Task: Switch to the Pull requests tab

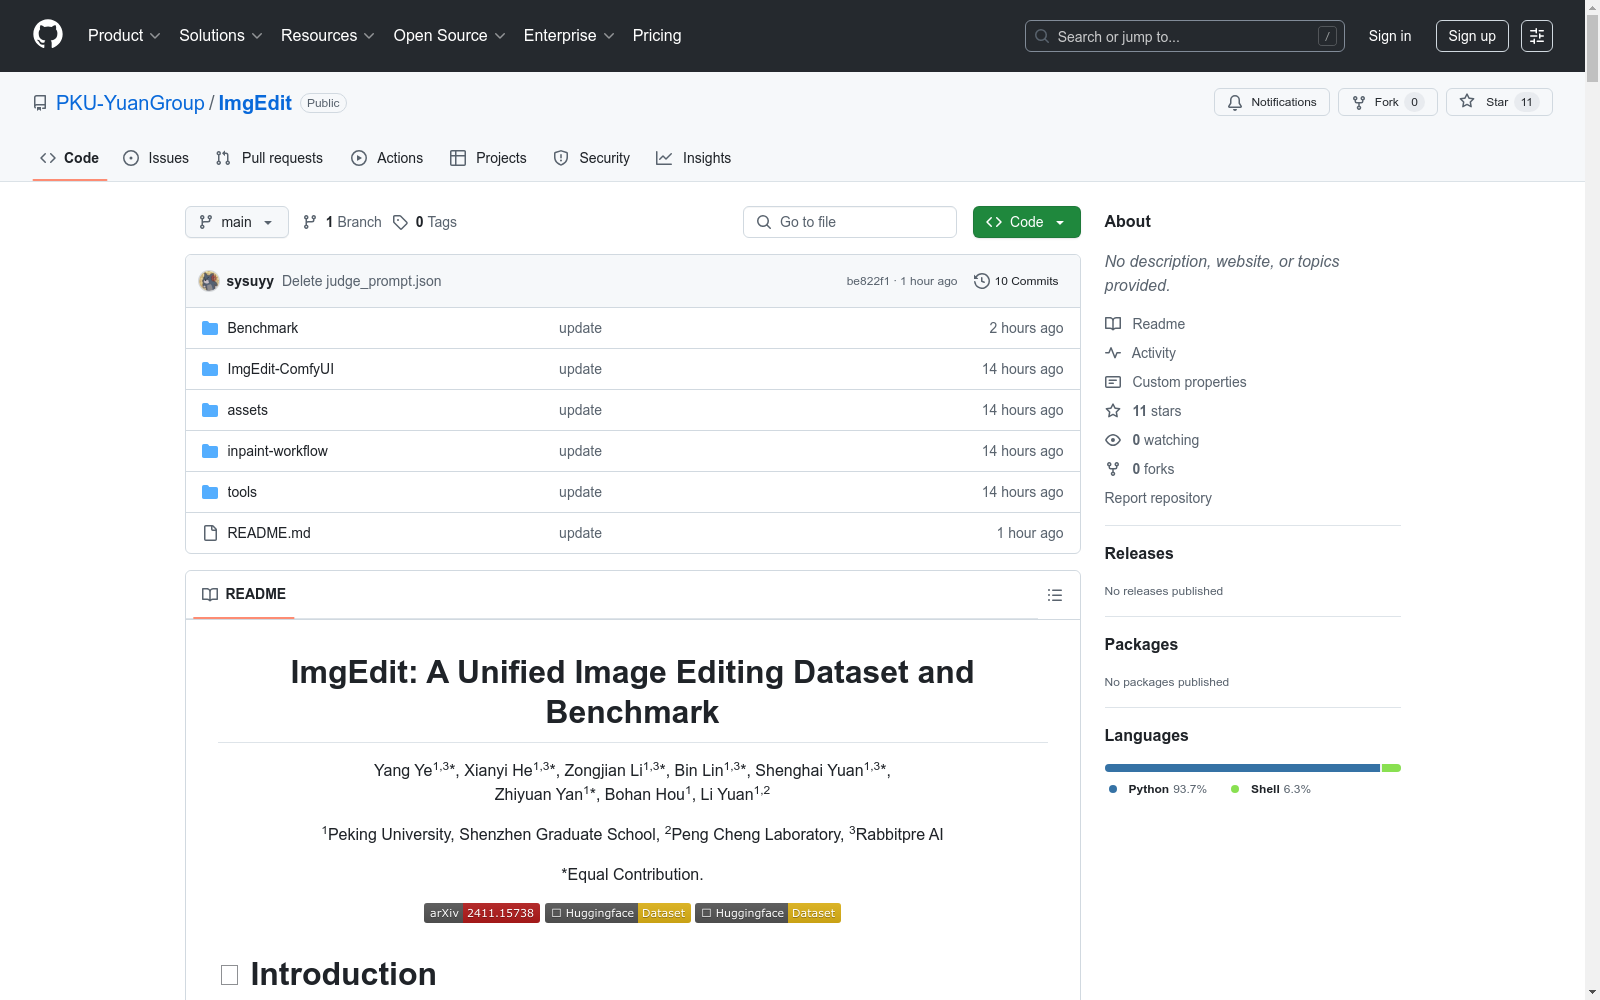Action: click(269, 158)
